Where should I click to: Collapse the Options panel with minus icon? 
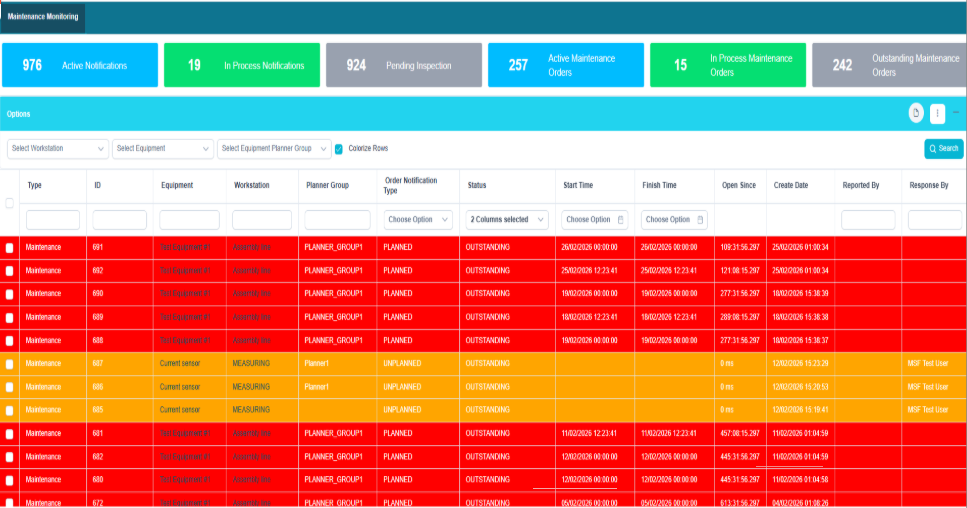(956, 113)
